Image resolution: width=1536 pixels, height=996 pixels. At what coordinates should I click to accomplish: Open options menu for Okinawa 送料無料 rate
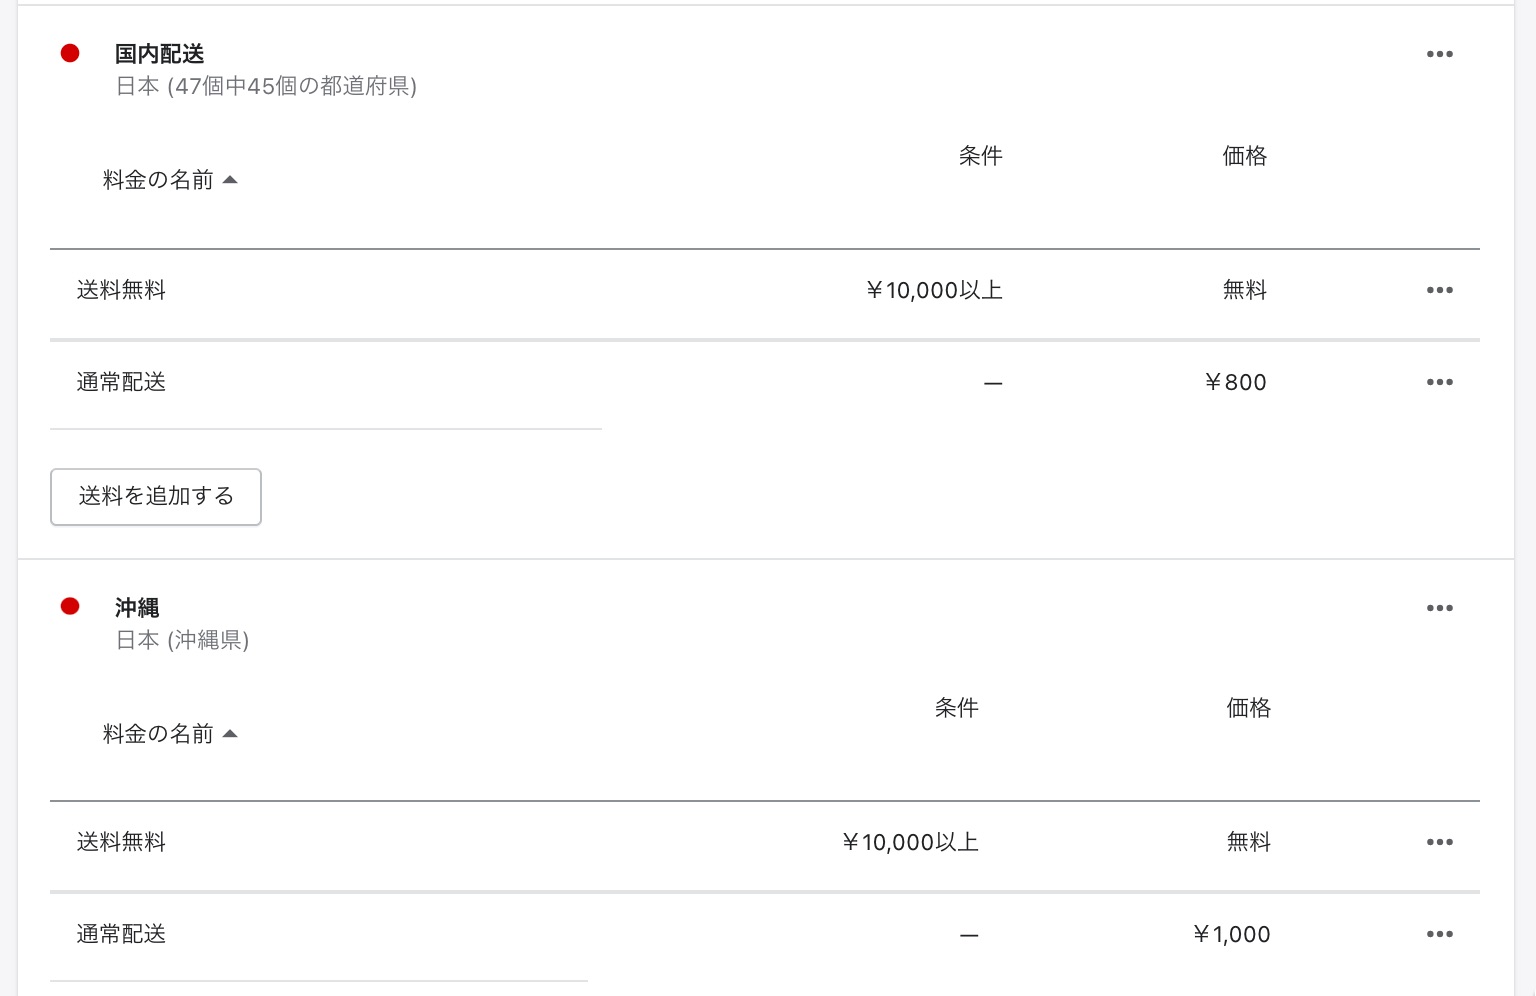tap(1440, 842)
